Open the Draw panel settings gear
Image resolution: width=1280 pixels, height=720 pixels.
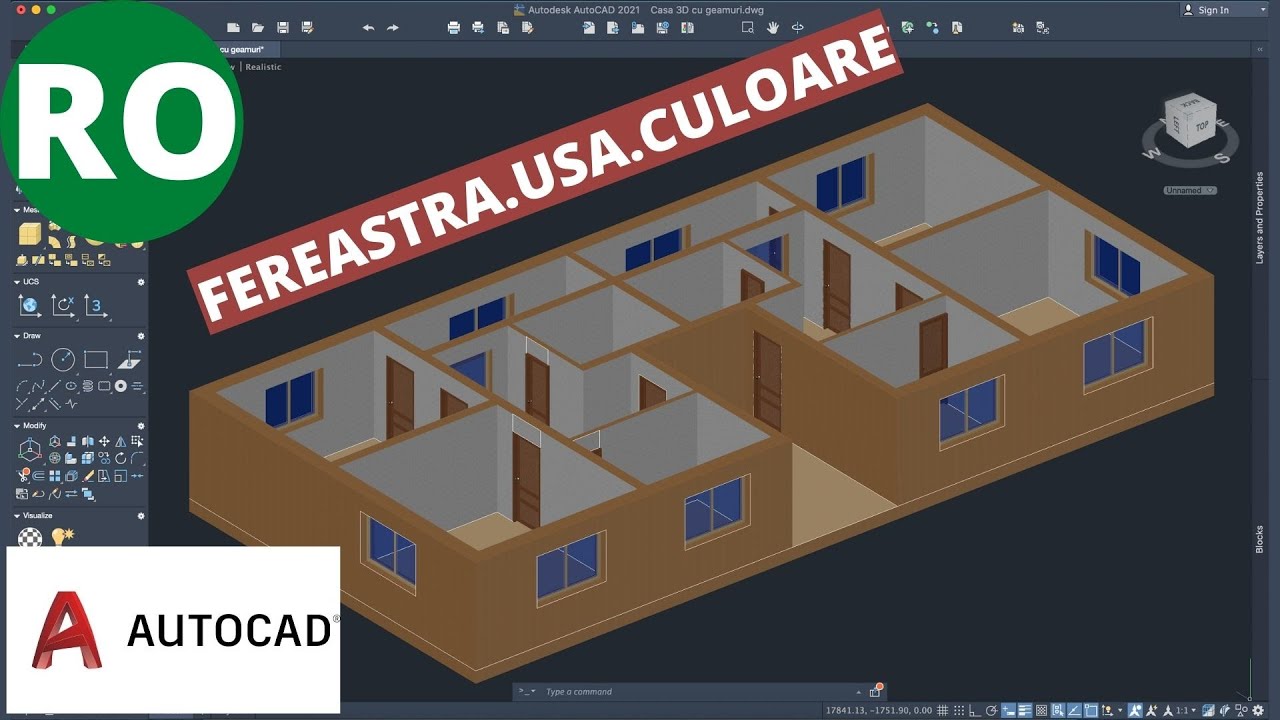(x=141, y=336)
